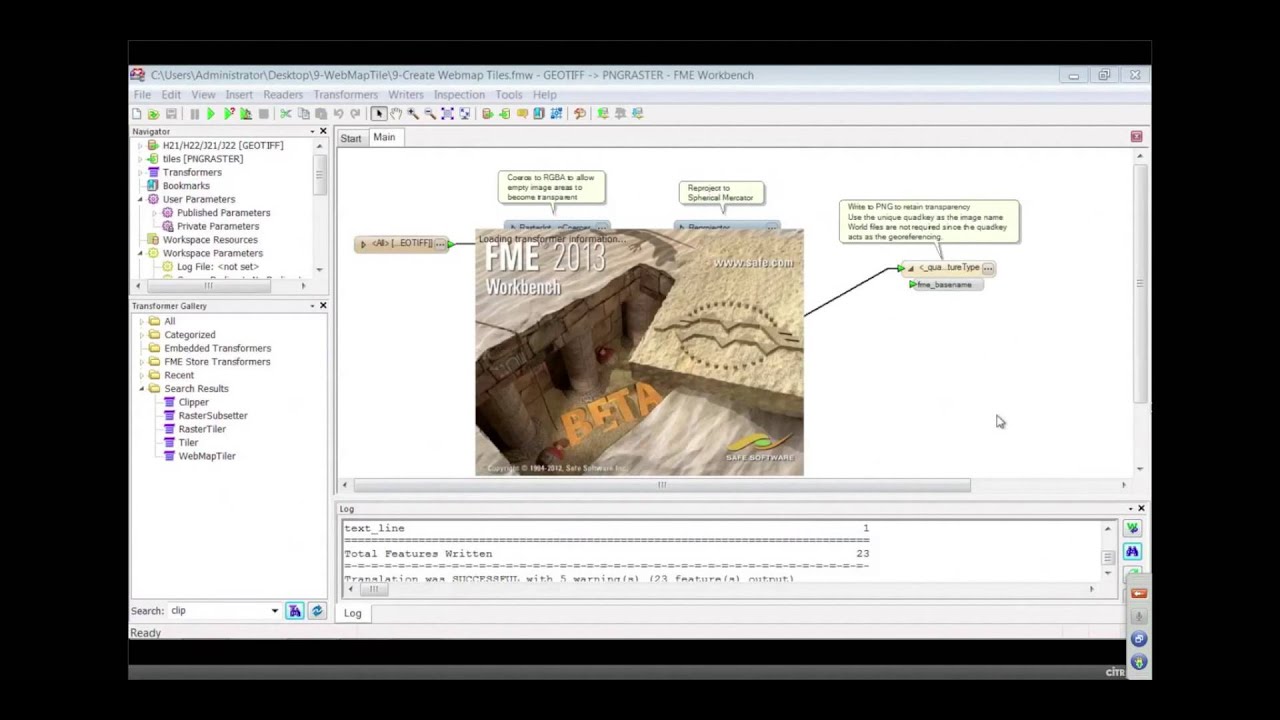
Task: Add a reader from the toolbar icon
Action: pos(487,114)
